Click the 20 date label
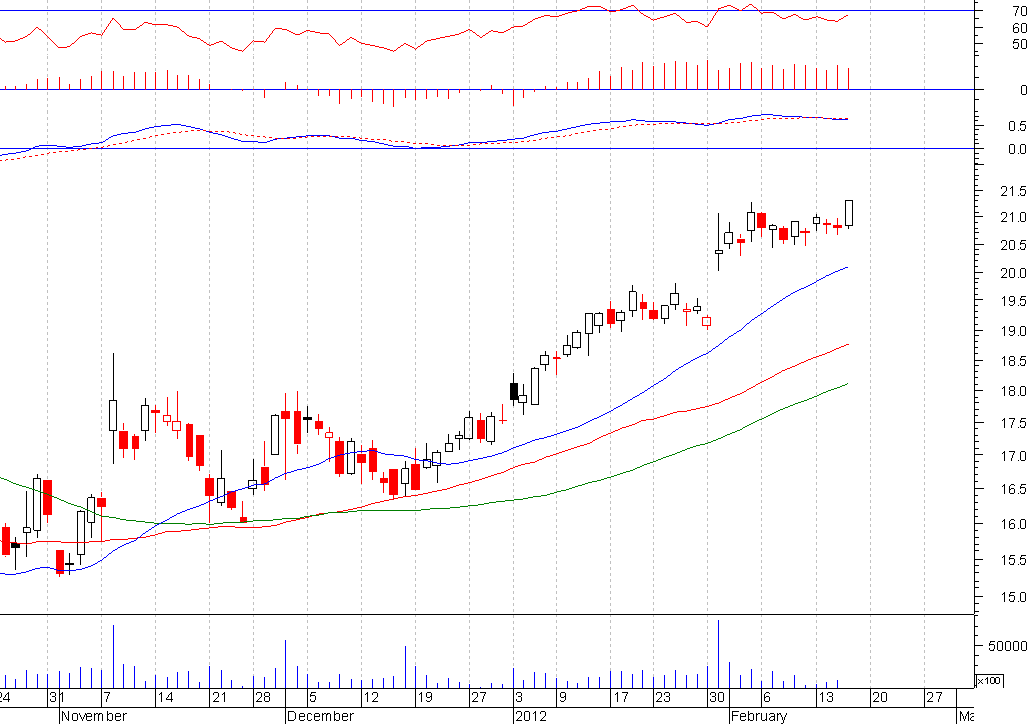Image resolution: width=1031 pixels, height=724 pixels. pyautogui.click(x=880, y=697)
